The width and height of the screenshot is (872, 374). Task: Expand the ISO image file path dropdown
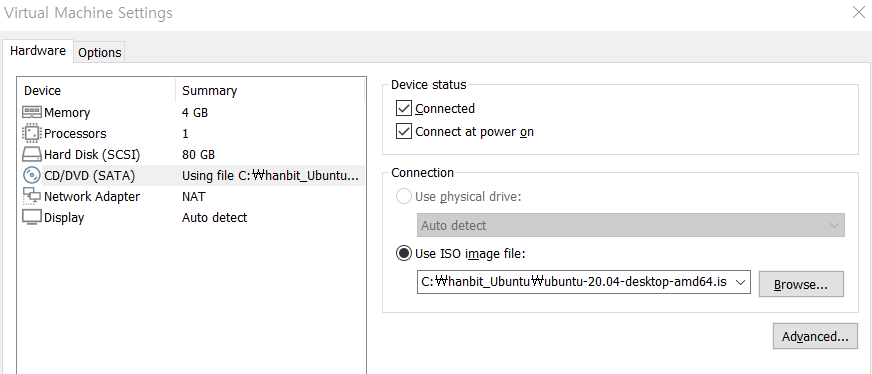coord(740,282)
